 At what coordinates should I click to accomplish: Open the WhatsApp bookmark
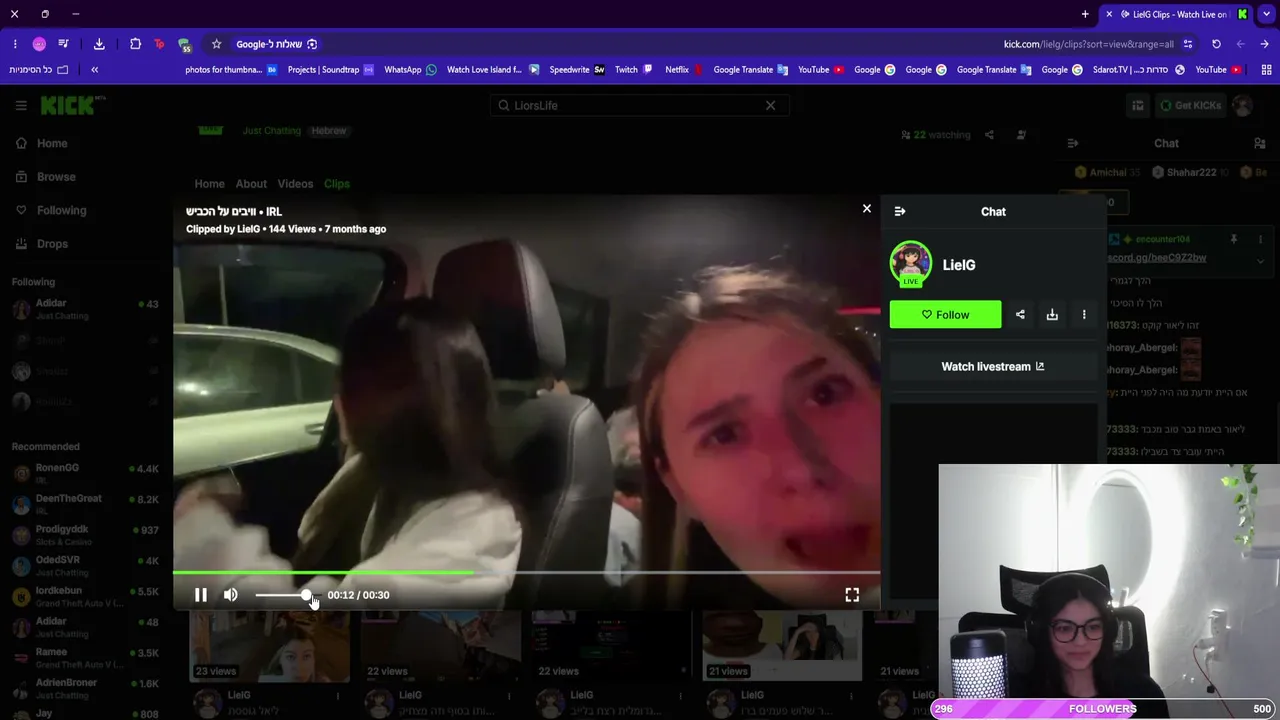click(410, 70)
